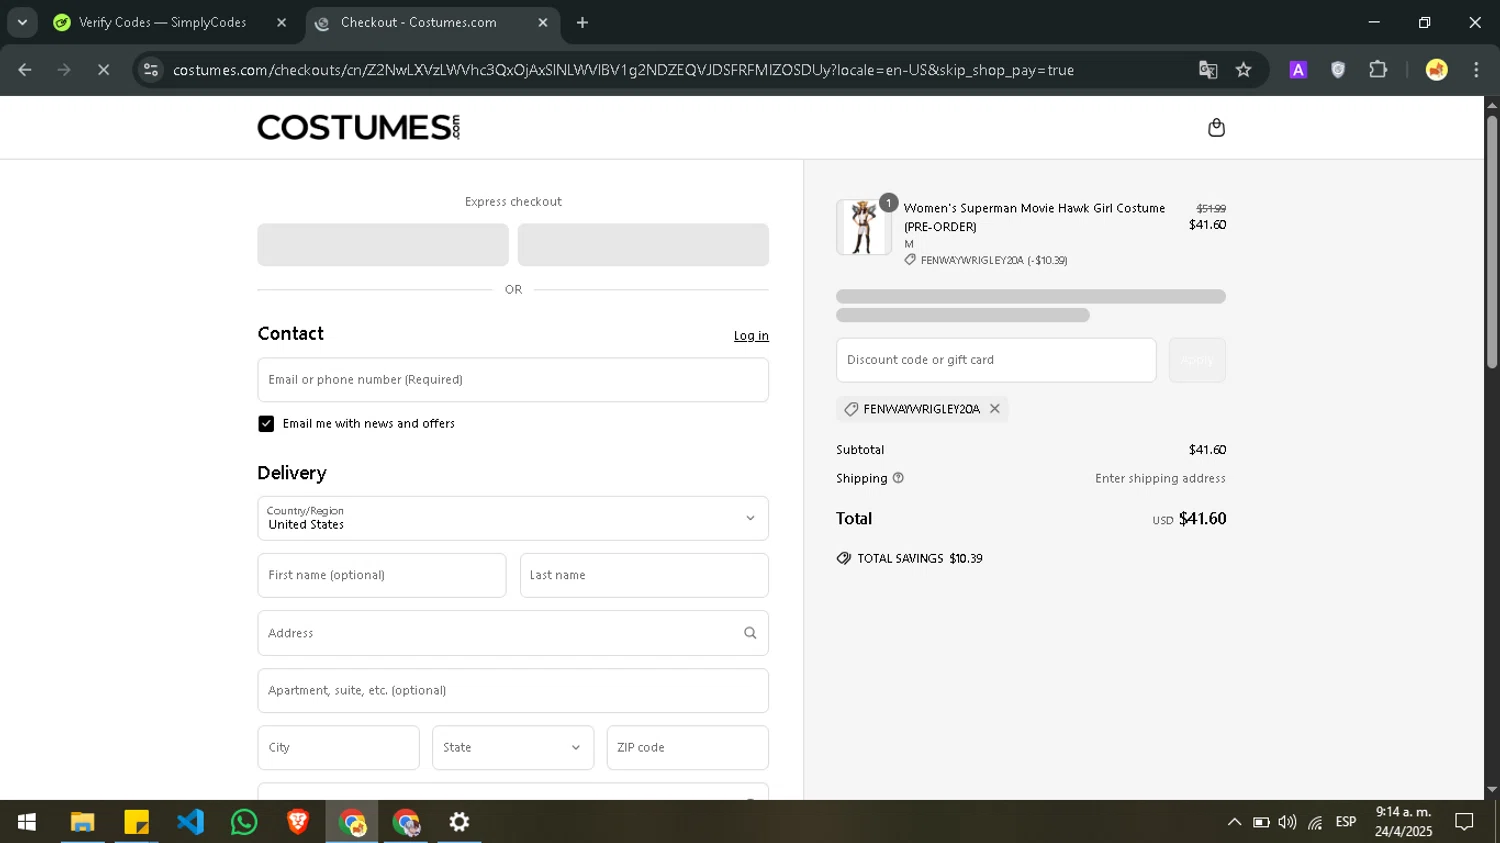Focus the First name field

point(382,575)
